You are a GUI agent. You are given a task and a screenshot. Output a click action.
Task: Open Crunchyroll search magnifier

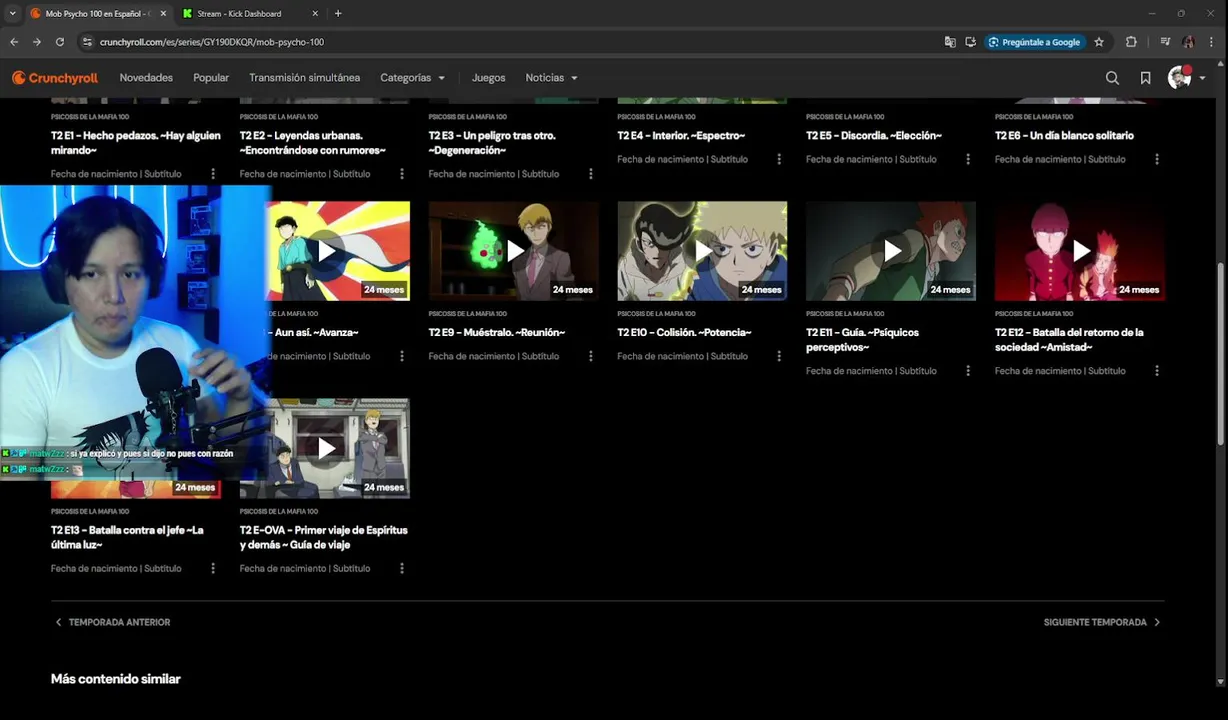tap(1112, 78)
